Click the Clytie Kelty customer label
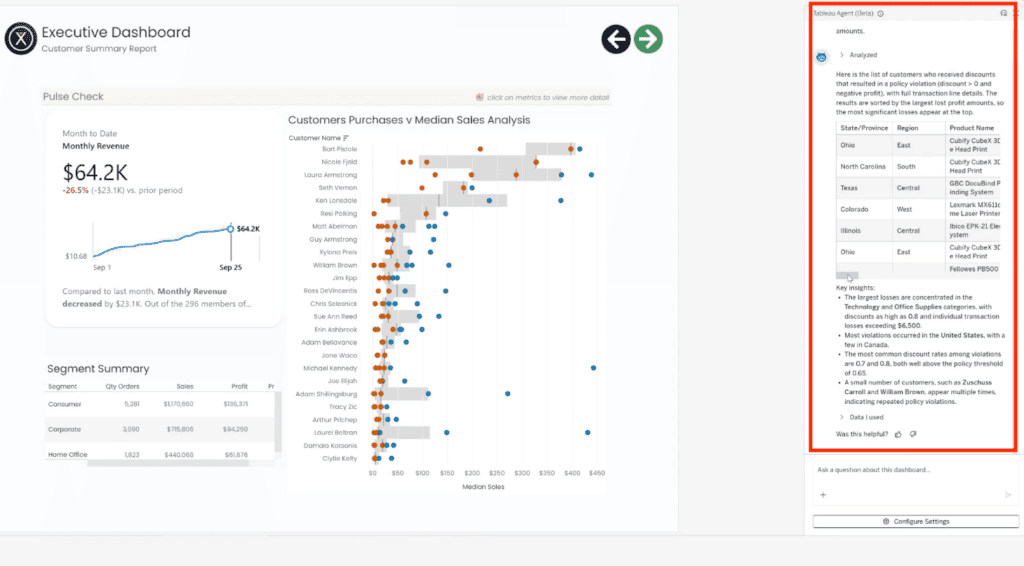This screenshot has height=566, width=1024. click(x=340, y=458)
